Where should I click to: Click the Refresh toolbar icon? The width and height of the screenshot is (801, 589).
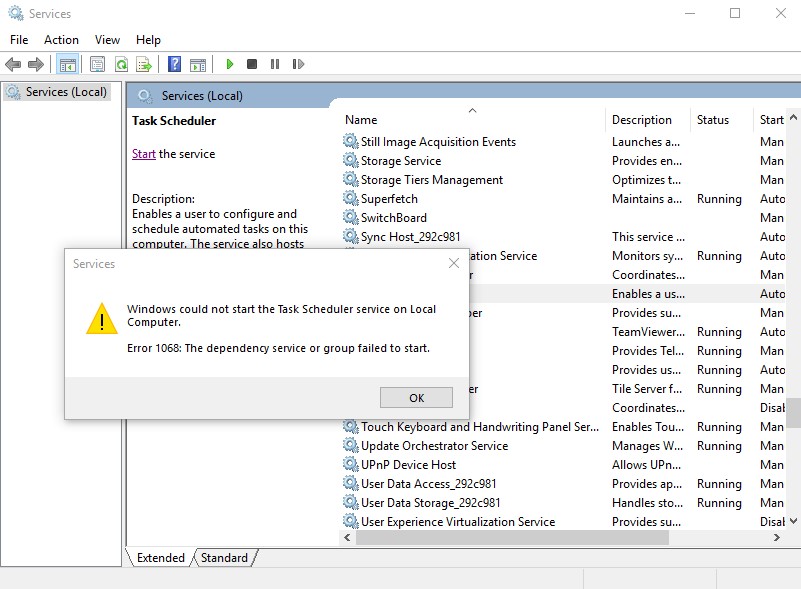(122, 64)
